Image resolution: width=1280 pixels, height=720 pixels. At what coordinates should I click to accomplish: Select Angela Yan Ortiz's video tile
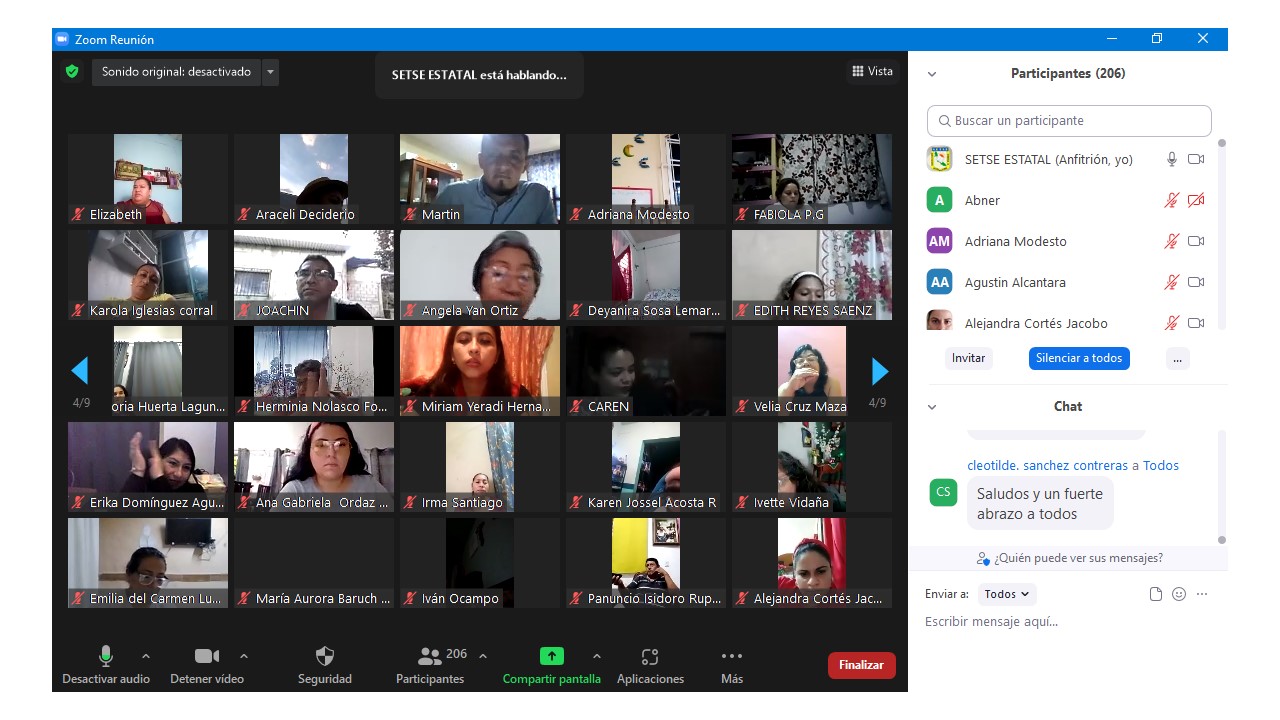click(480, 275)
